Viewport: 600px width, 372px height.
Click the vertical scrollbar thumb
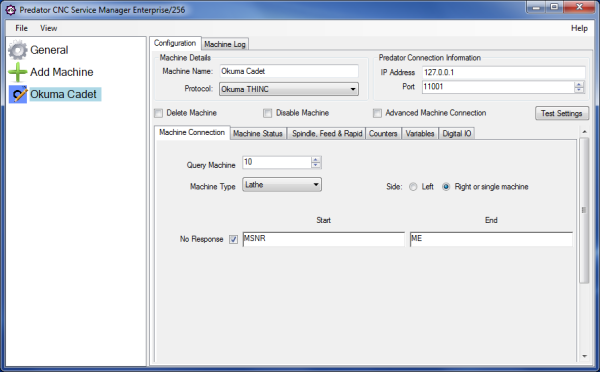[584, 210]
